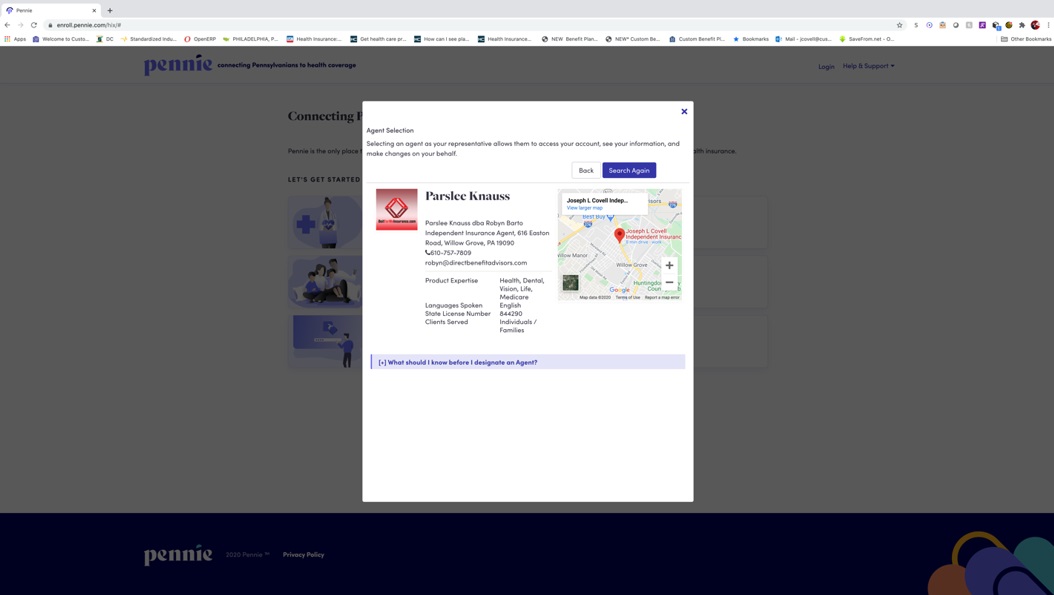
Task: Open the 'Welcome to Custo...' bookmark
Action: [x=60, y=39]
